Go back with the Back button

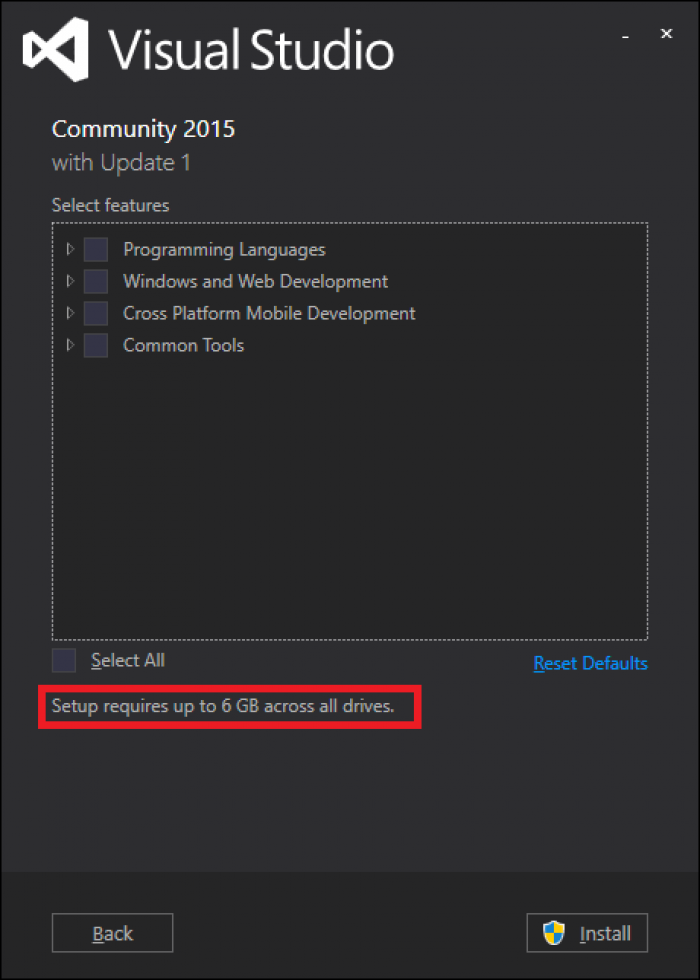[x=112, y=933]
